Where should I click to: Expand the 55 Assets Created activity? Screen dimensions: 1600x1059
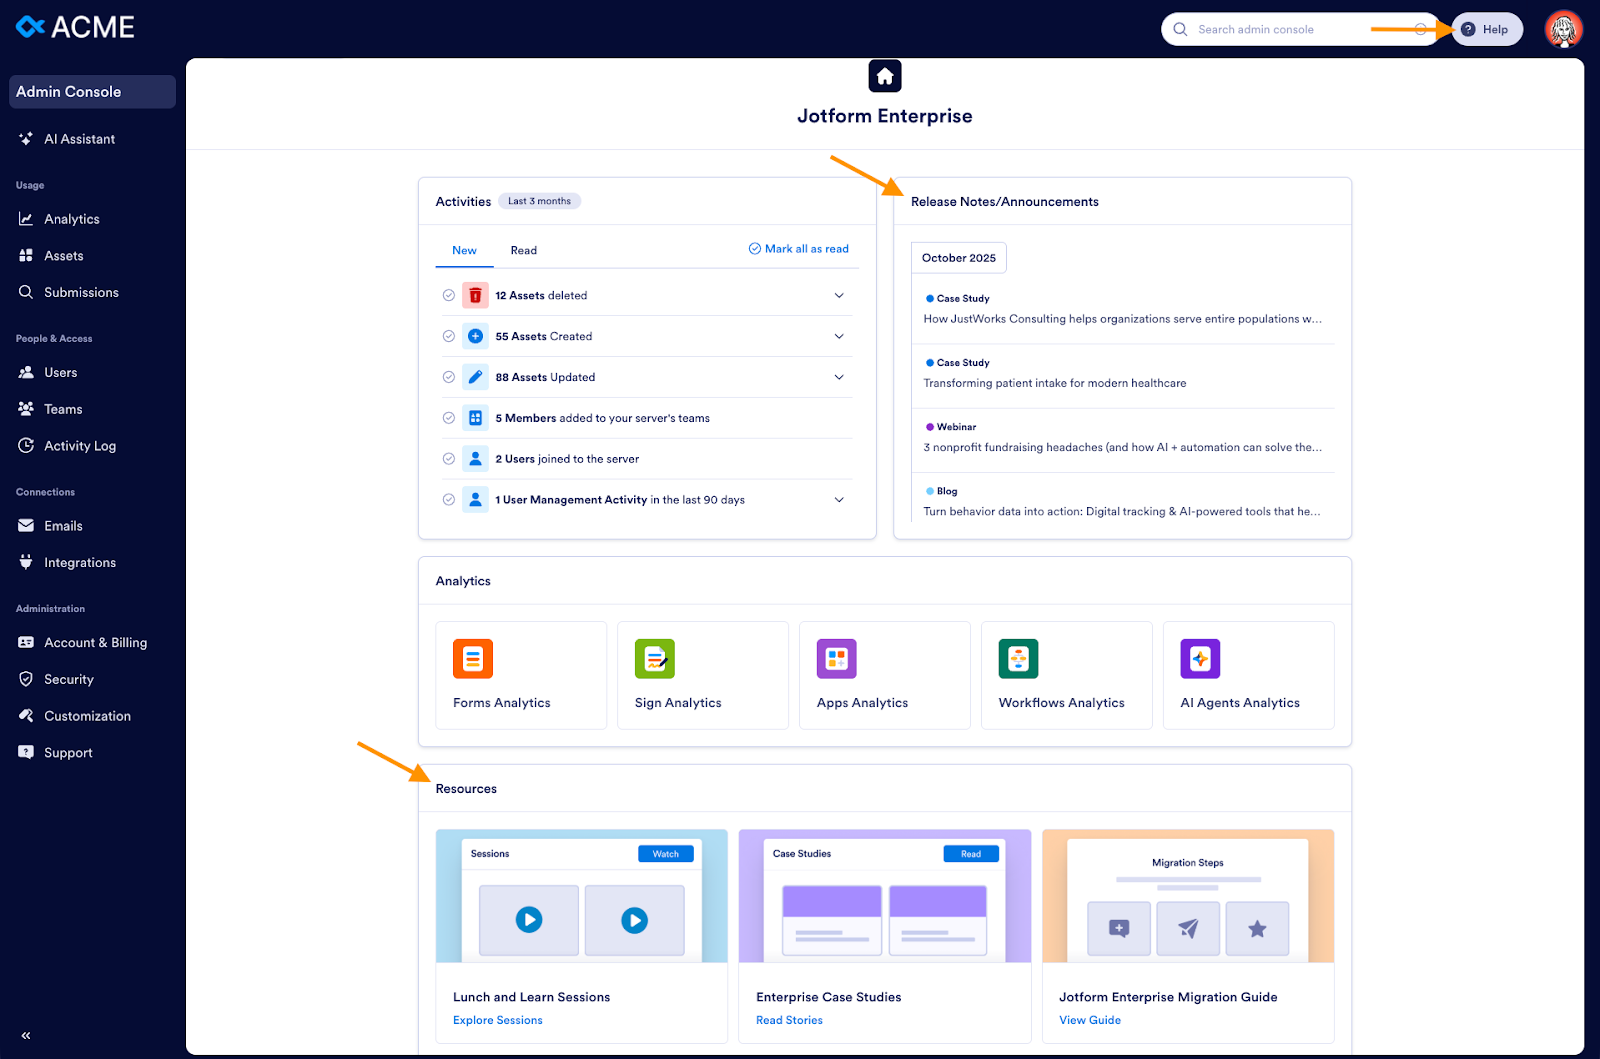pyautogui.click(x=839, y=336)
